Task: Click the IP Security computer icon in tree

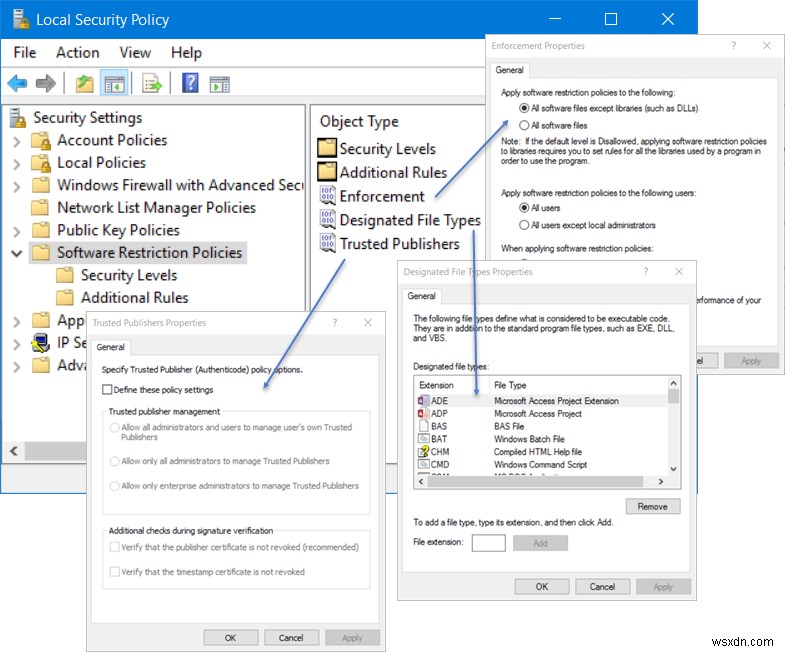Action: click(41, 343)
